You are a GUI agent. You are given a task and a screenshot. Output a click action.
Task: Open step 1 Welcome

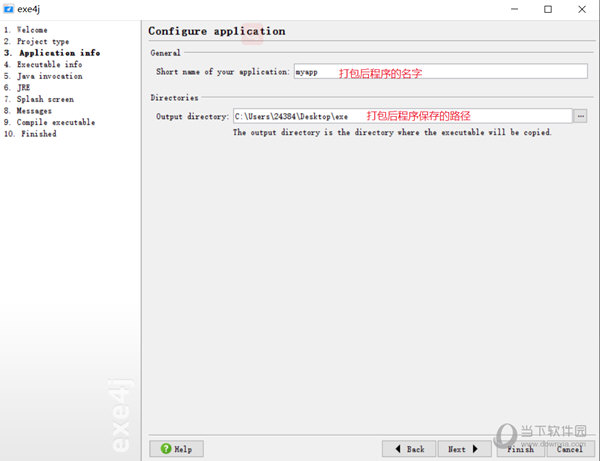pos(26,30)
